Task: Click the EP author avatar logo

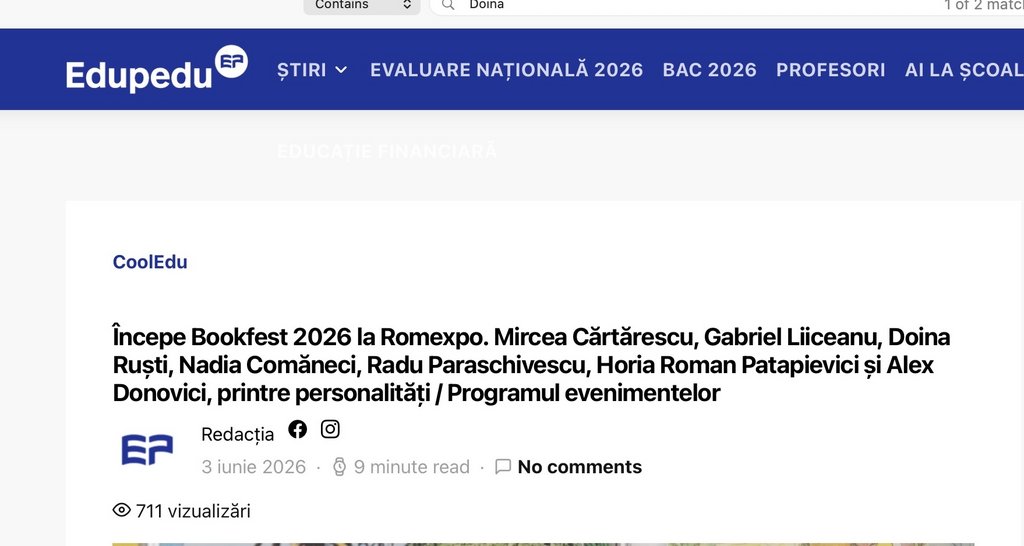Action: pyautogui.click(x=148, y=449)
